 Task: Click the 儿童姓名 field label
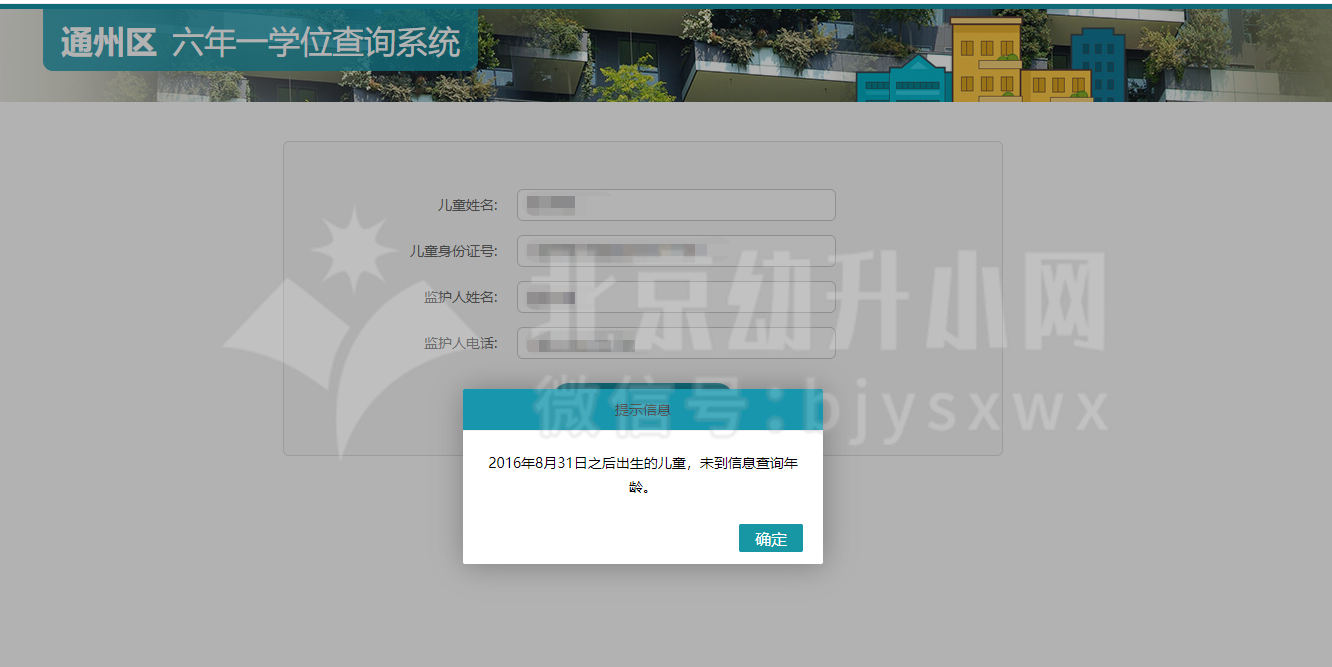coord(467,205)
